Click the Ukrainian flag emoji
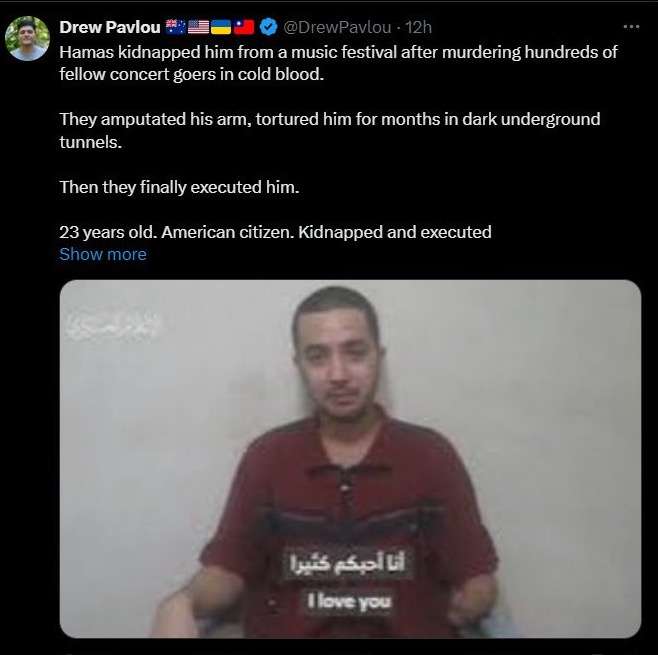This screenshot has height=655, width=658. click(221, 27)
